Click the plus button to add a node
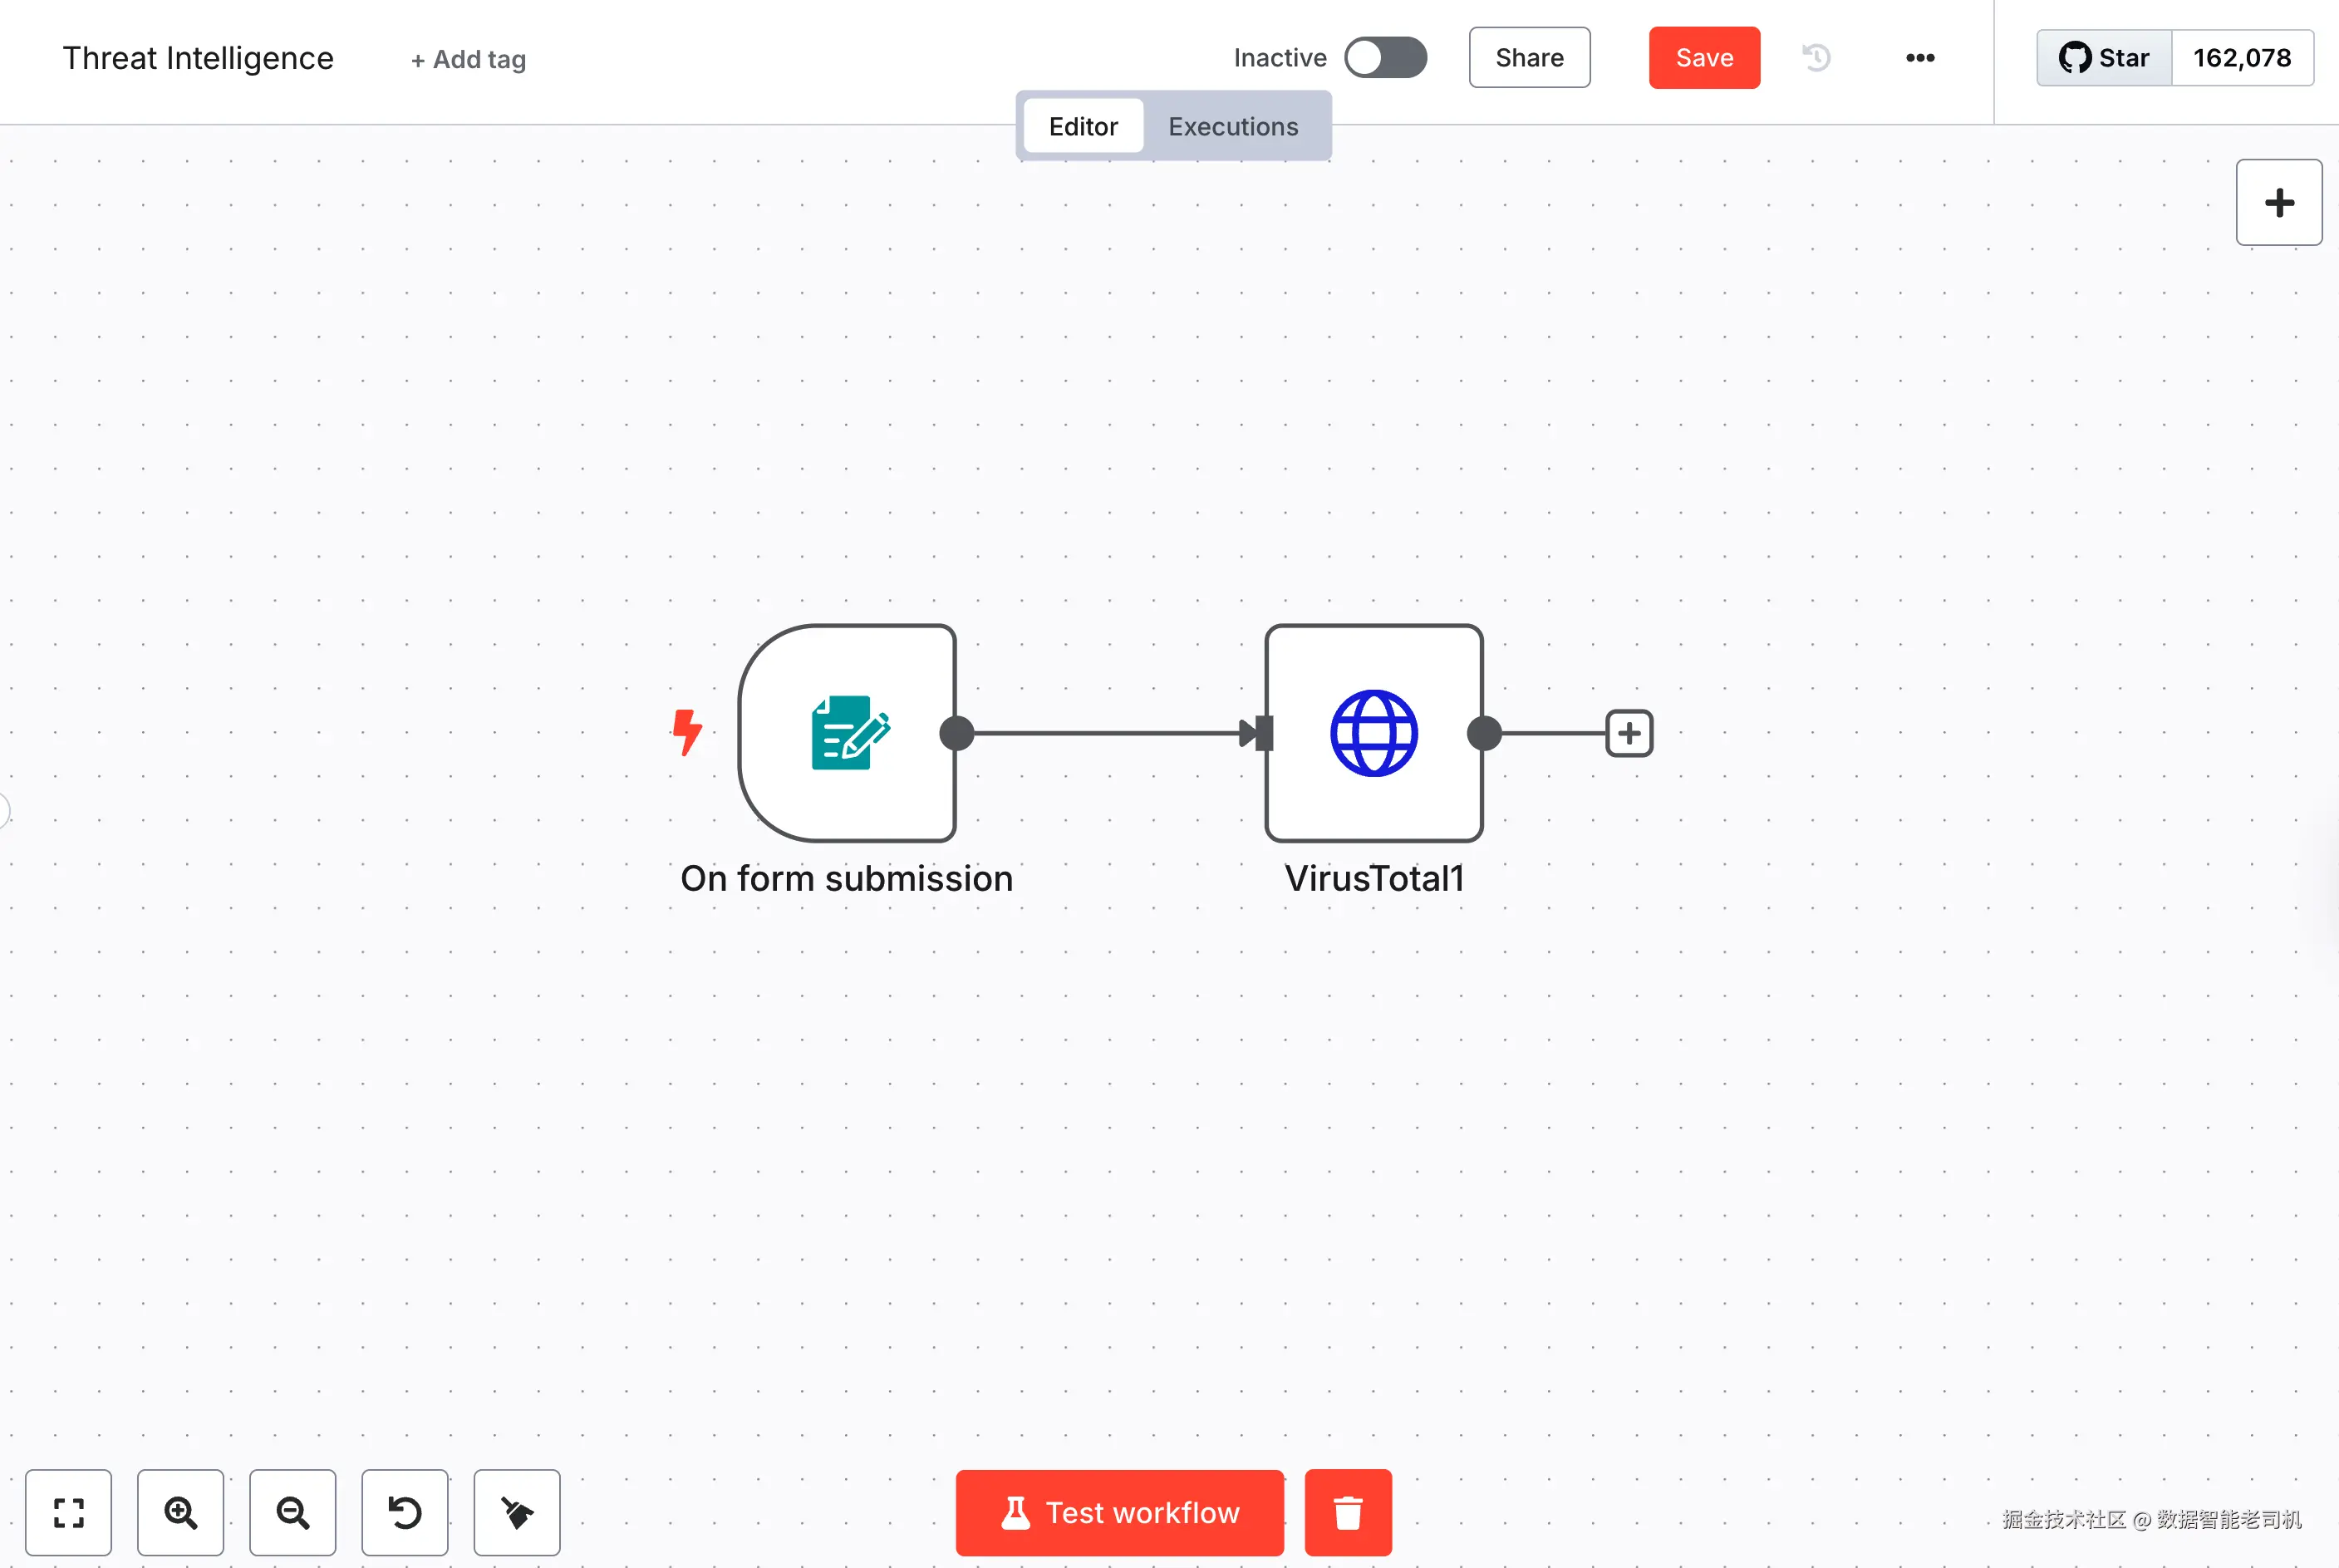The width and height of the screenshot is (2339, 1568). (2278, 203)
